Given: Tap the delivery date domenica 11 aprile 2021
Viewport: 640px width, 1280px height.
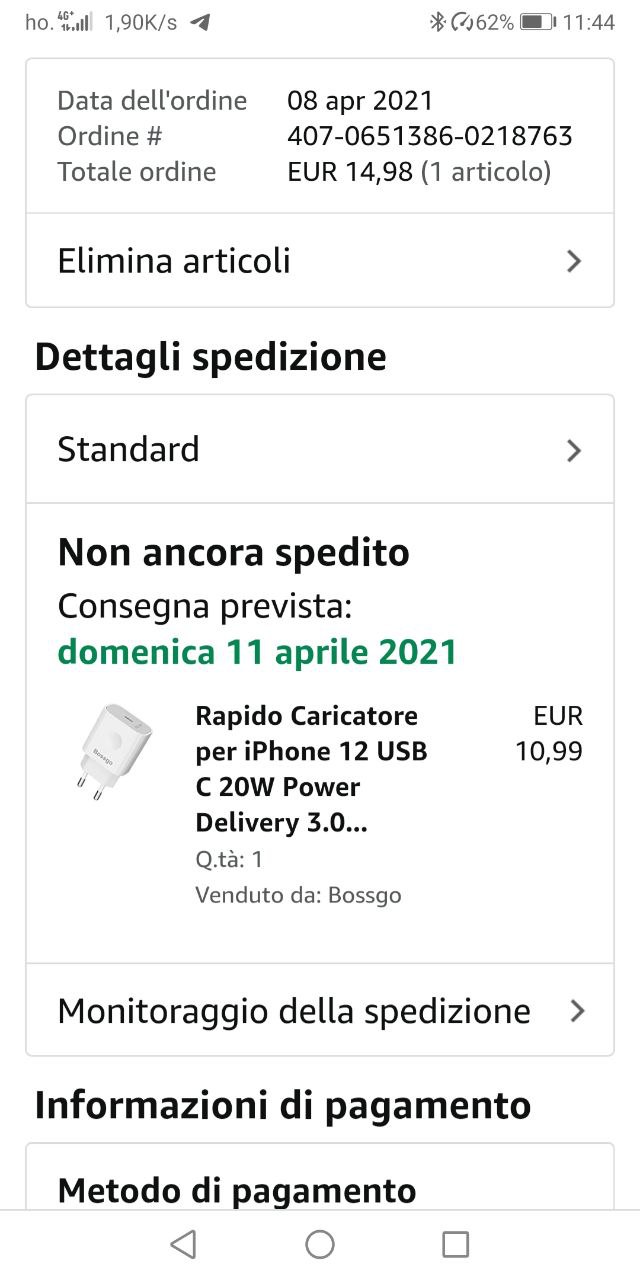Looking at the screenshot, I should pos(257,652).
